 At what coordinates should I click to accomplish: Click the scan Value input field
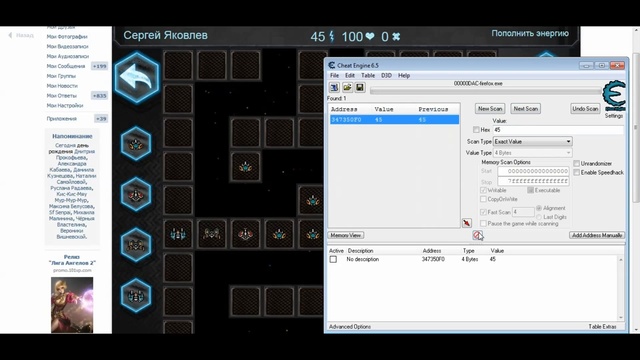[x=558, y=130]
